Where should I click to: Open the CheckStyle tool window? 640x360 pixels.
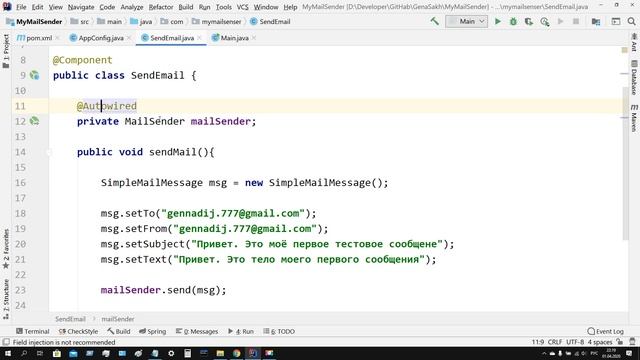click(x=78, y=331)
